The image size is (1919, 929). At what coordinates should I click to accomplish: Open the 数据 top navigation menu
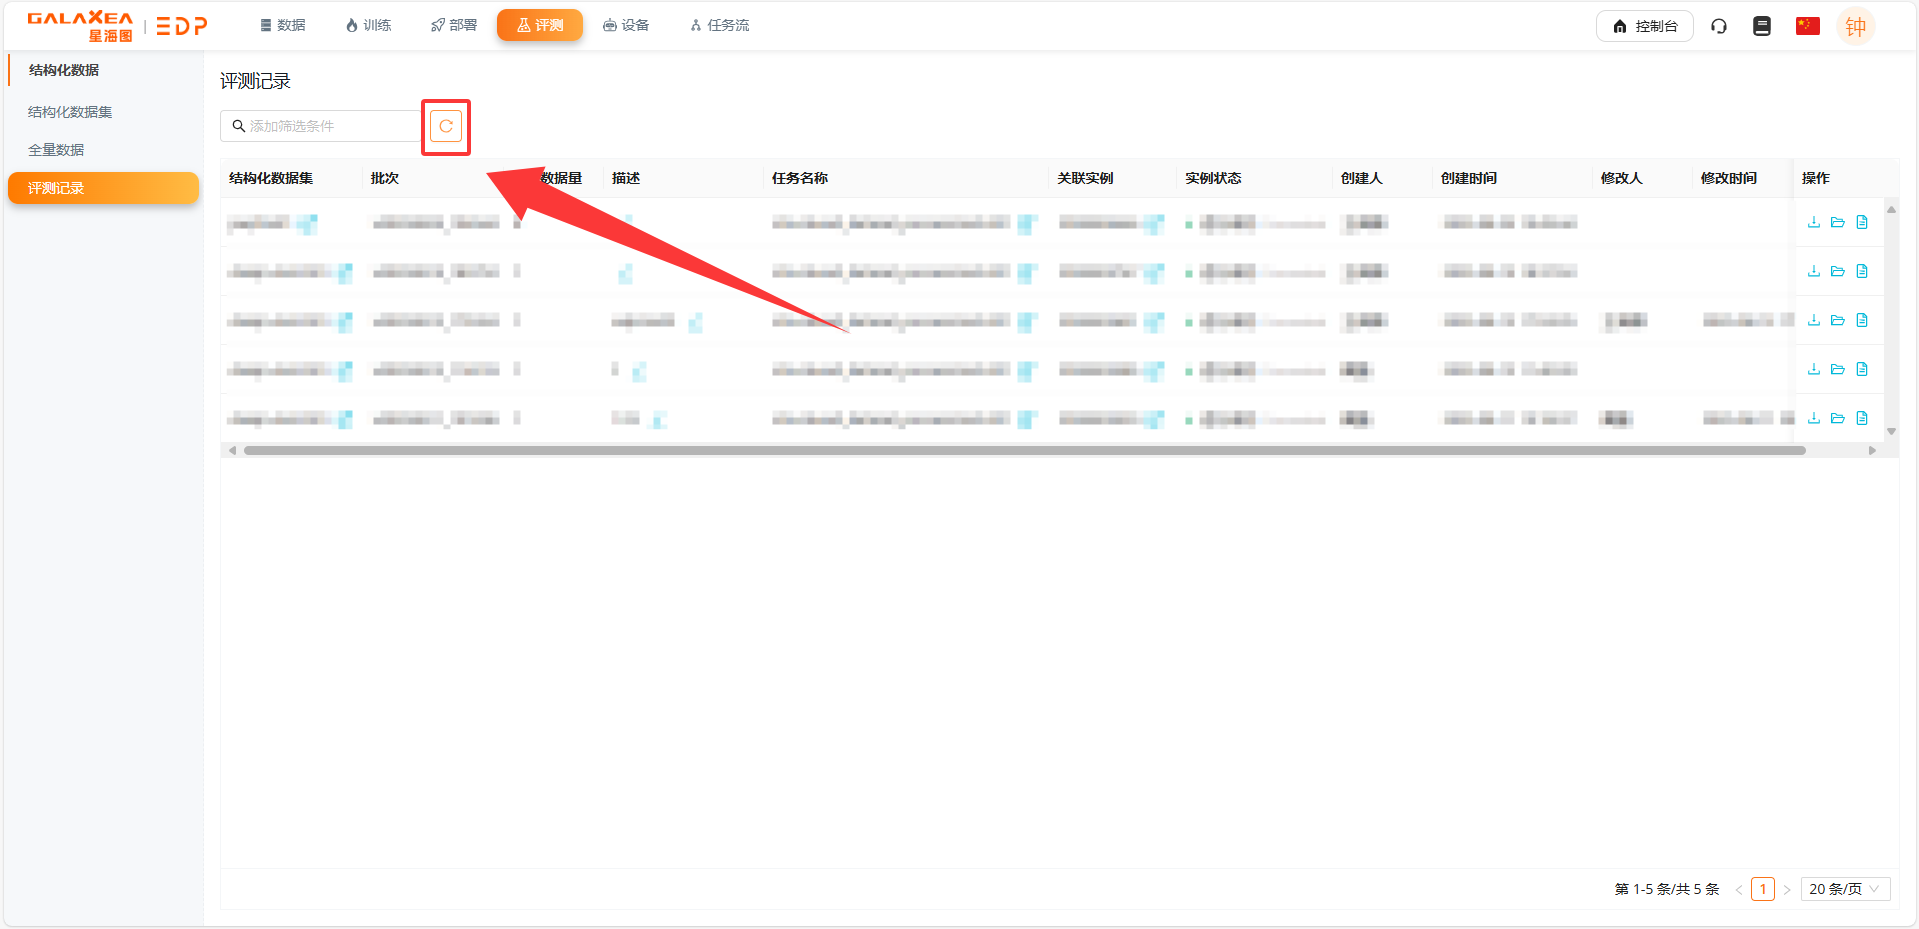(x=282, y=25)
